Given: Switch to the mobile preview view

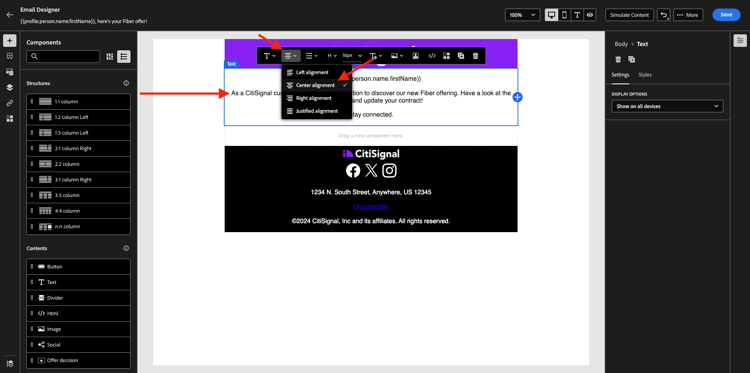Looking at the screenshot, I should tap(564, 15).
